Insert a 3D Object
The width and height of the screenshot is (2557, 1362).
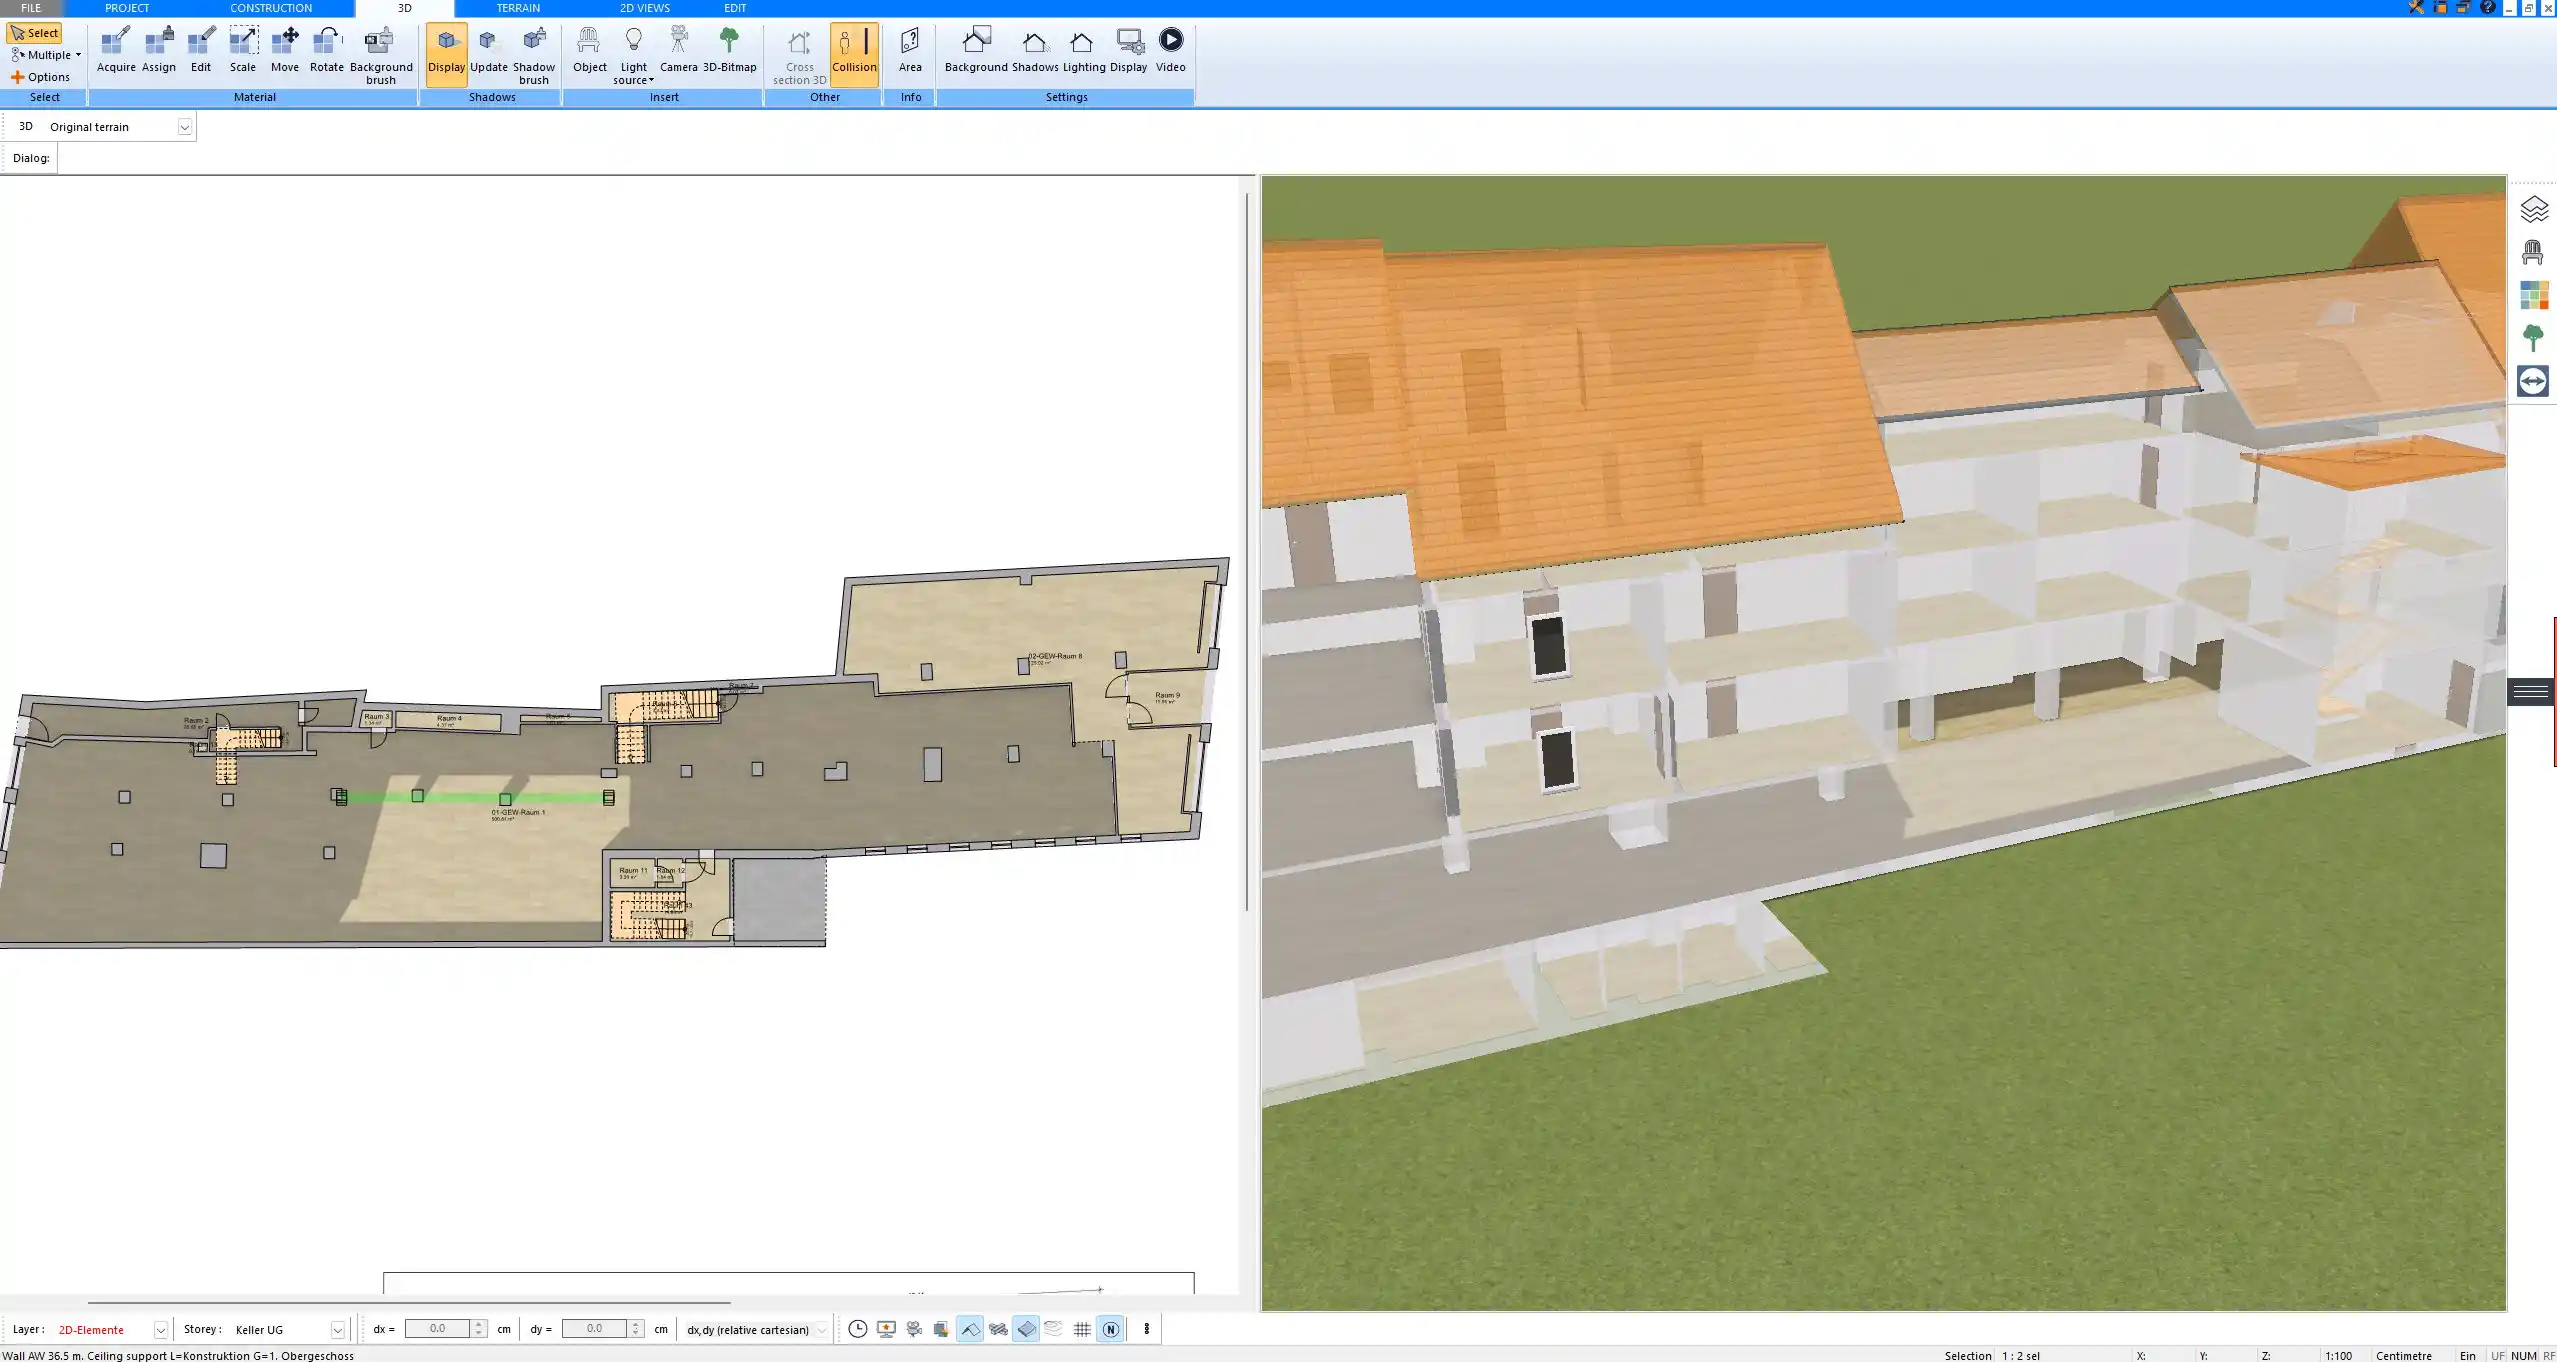[x=589, y=52]
